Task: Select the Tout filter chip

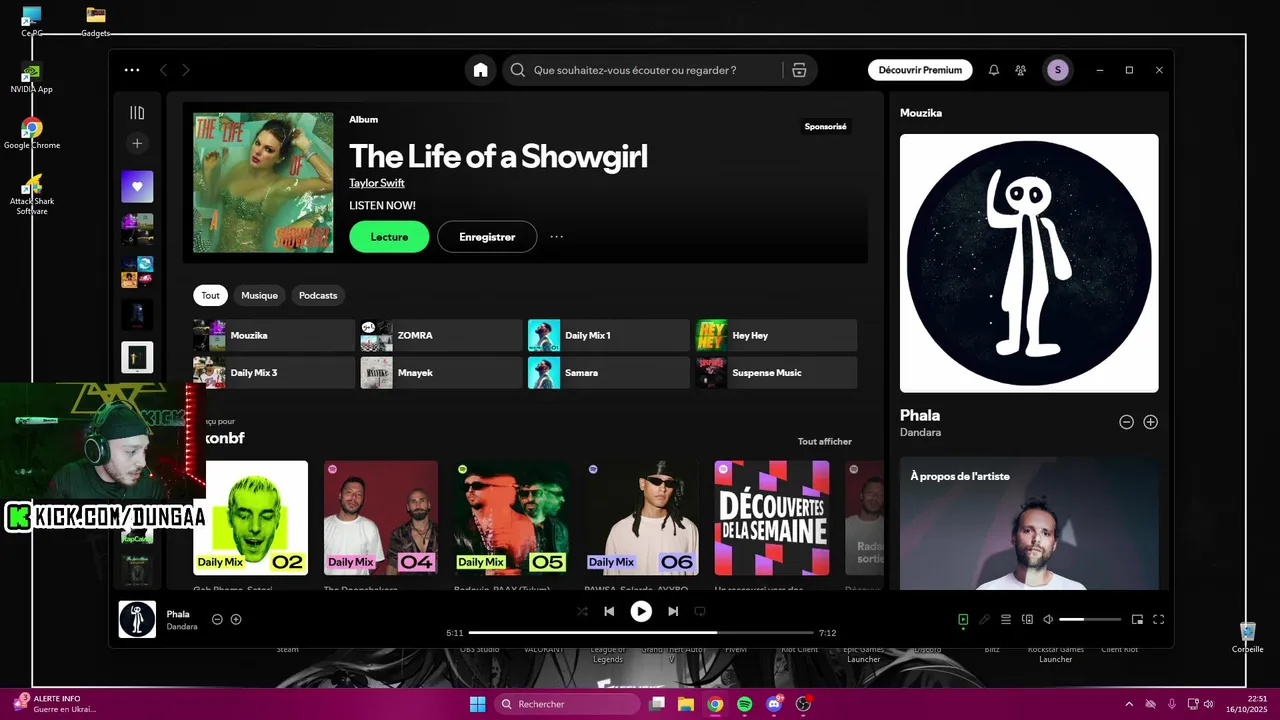Action: 210,295
